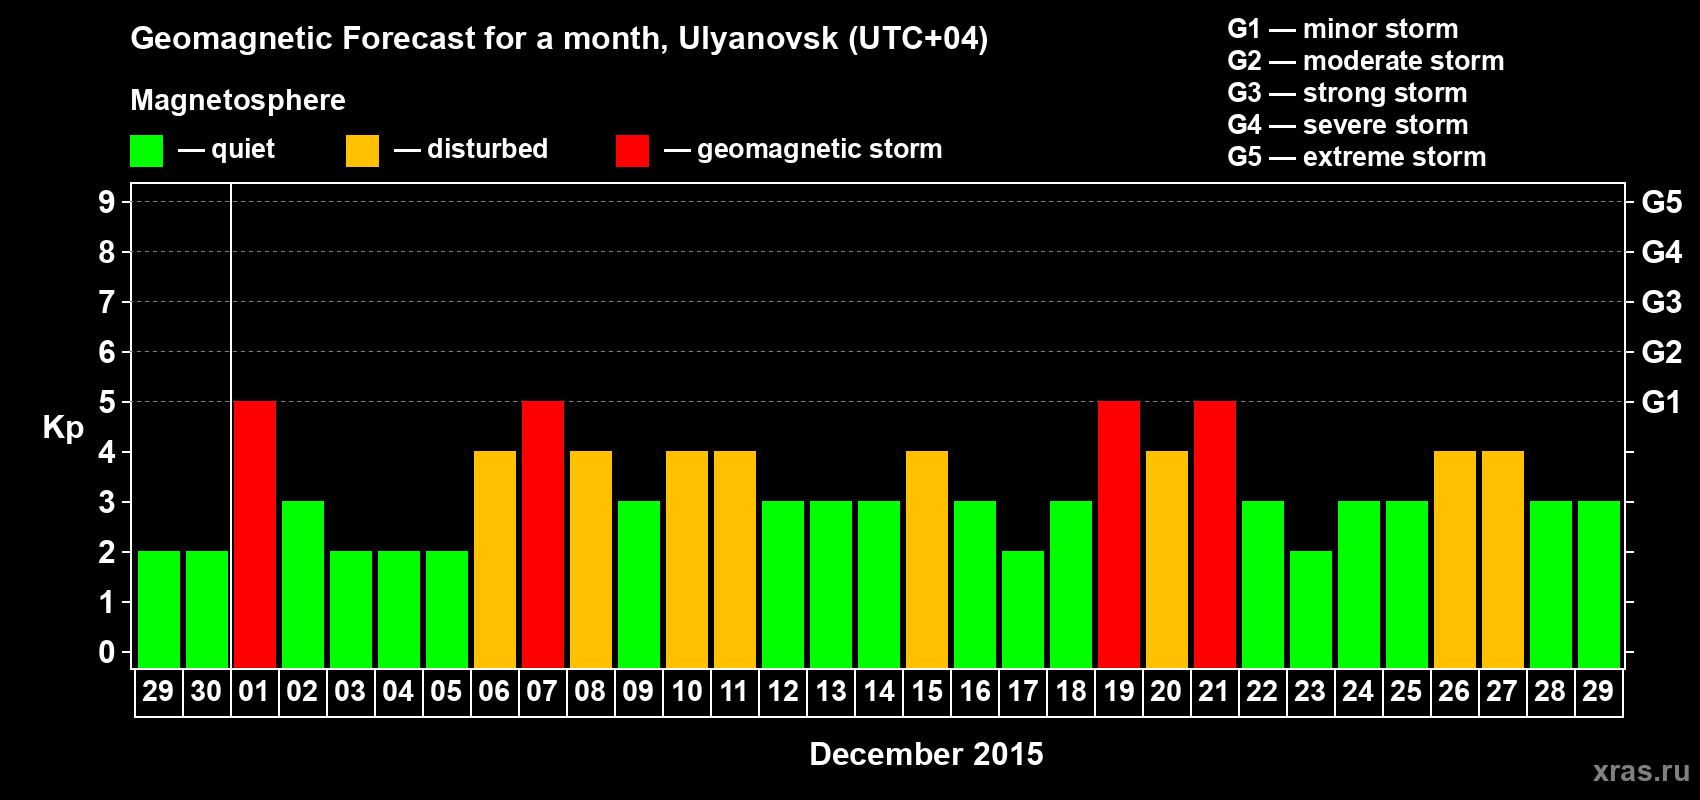Click the green quiet legend swatch

(146, 151)
